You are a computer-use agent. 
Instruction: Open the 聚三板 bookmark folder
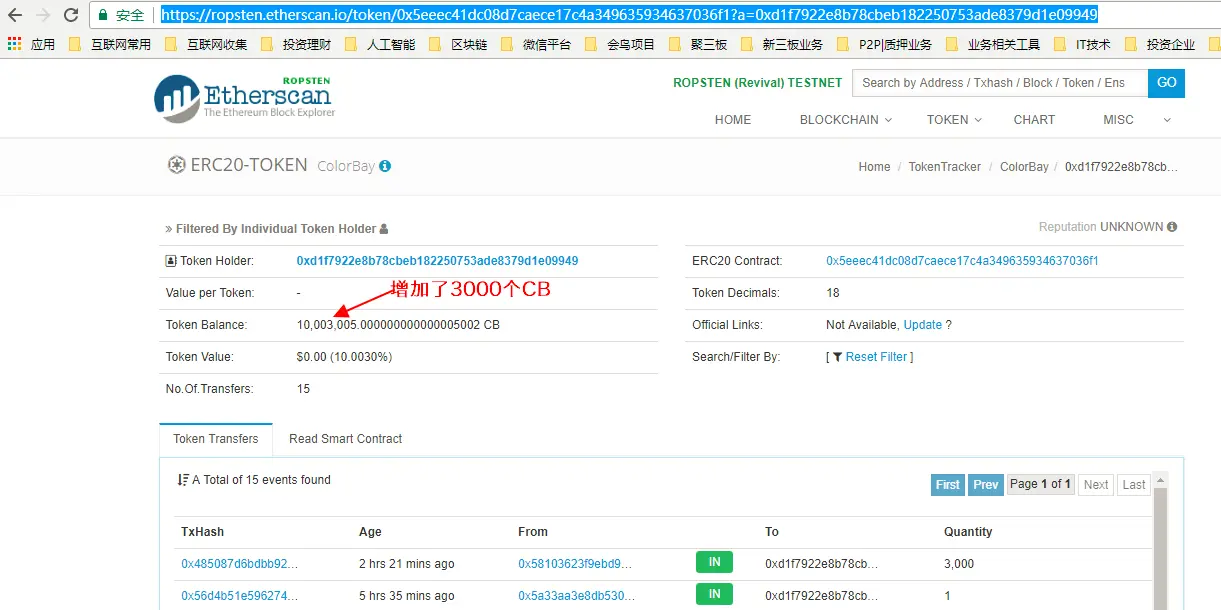(x=698, y=44)
